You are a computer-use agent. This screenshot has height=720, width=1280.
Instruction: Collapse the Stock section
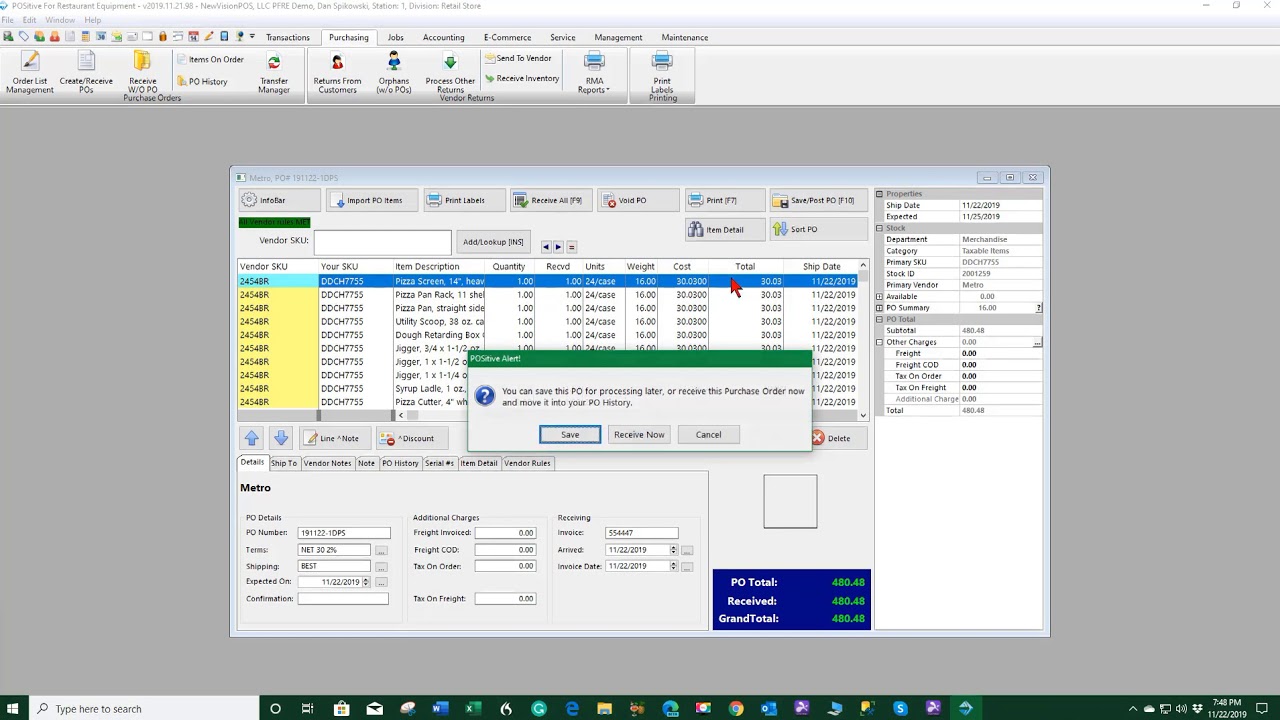pyautogui.click(x=880, y=228)
